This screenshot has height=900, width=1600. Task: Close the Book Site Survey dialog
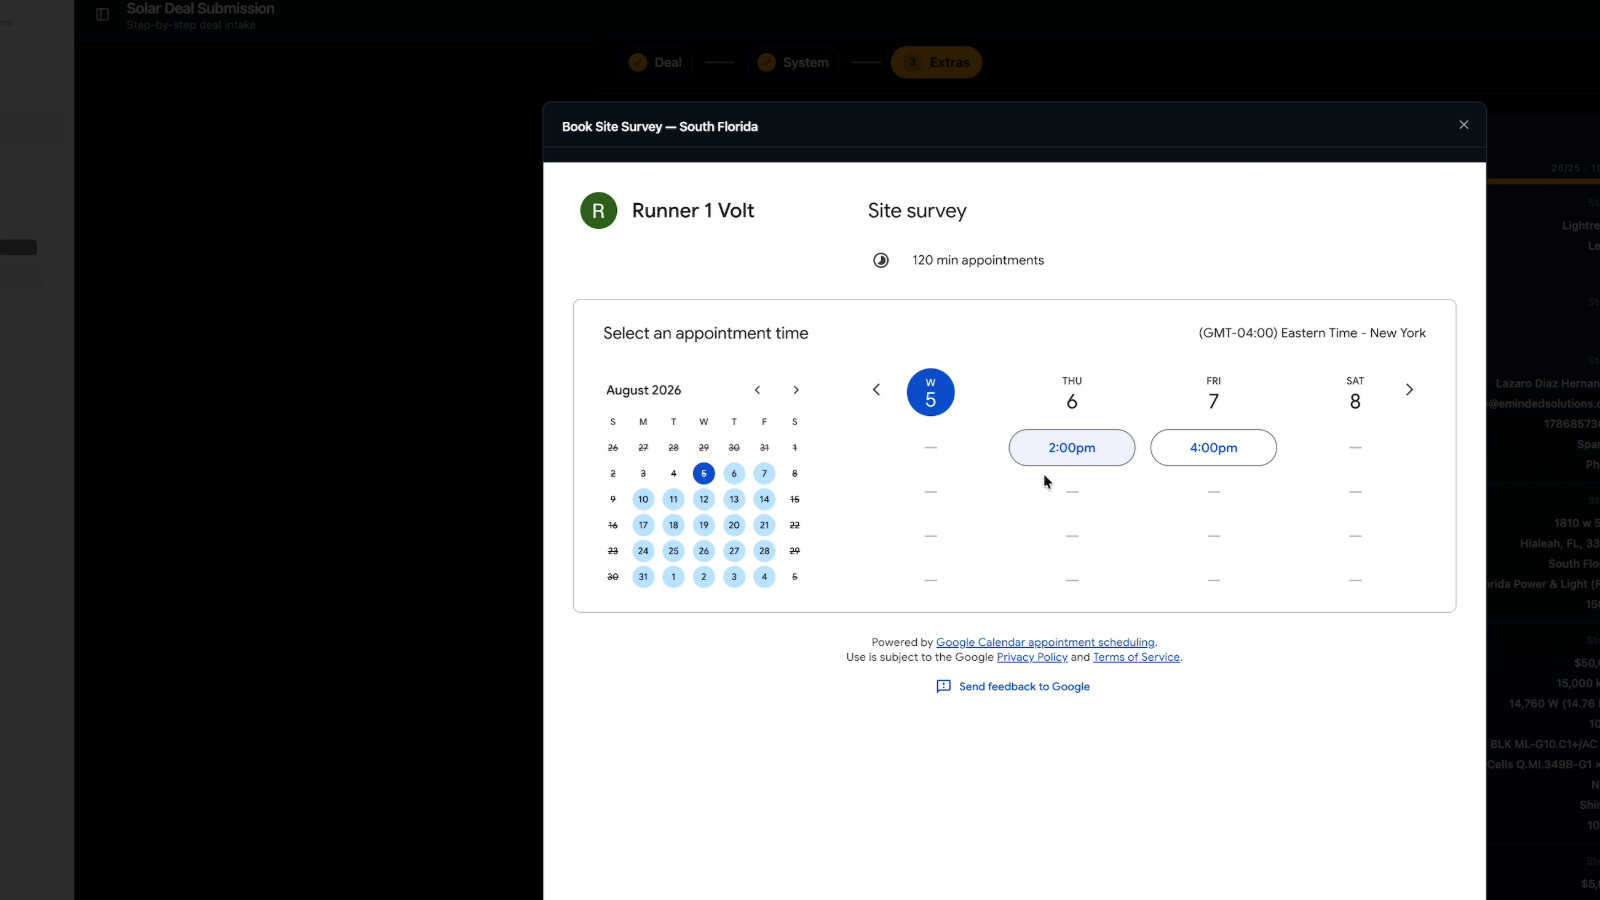[1463, 125]
